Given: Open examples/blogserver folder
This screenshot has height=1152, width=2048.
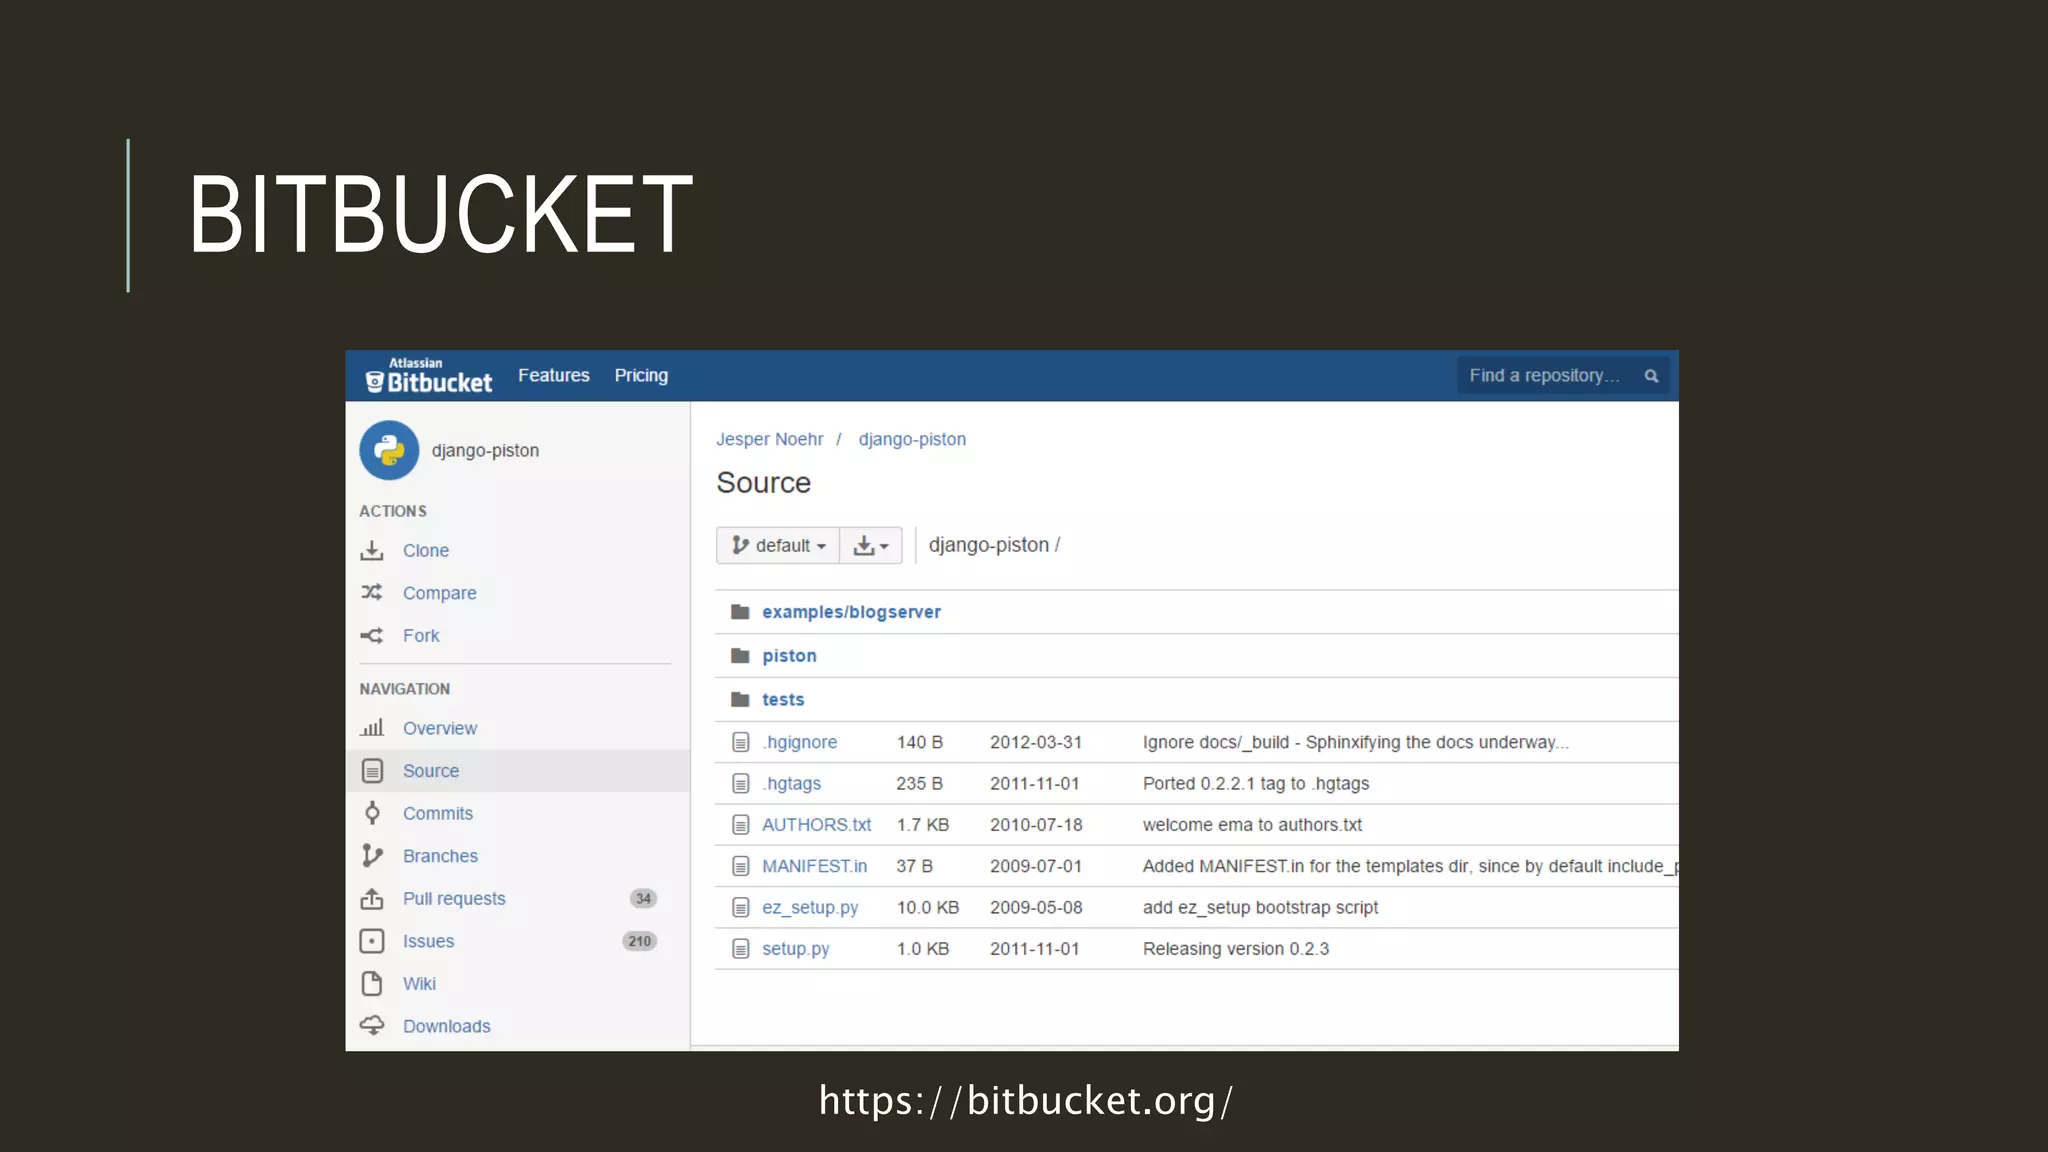Looking at the screenshot, I should (x=851, y=612).
